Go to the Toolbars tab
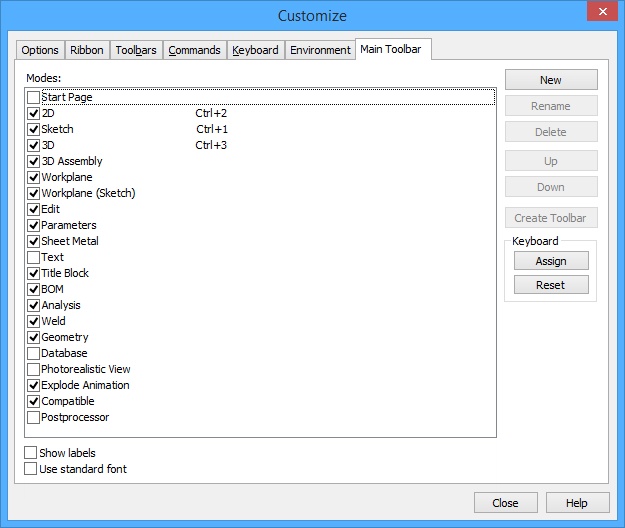This screenshot has width=625, height=528. (135, 50)
